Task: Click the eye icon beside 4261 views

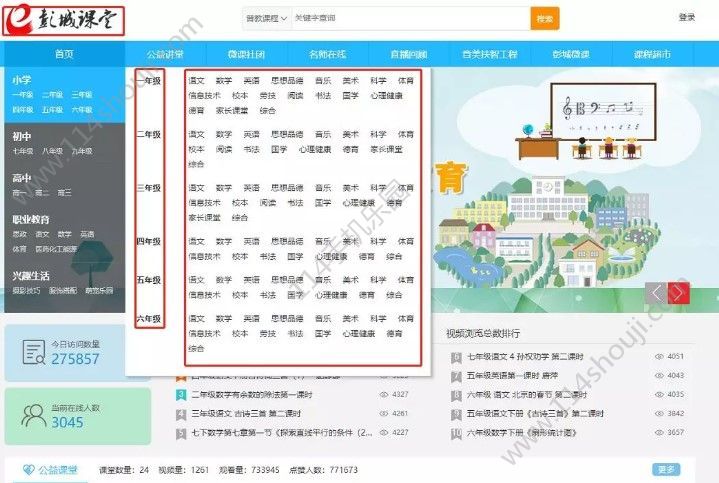Action: [384, 413]
